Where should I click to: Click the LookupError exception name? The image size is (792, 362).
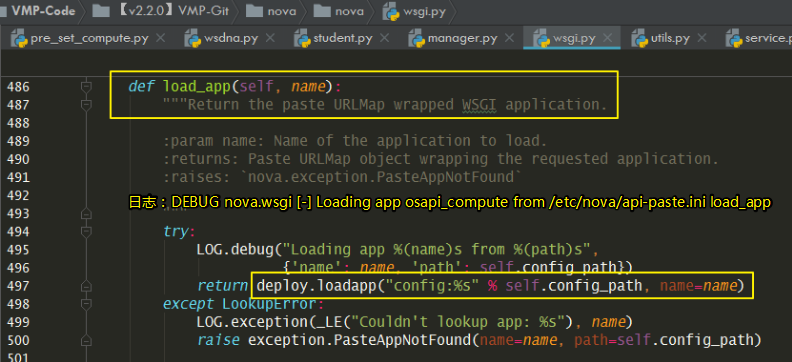269,304
